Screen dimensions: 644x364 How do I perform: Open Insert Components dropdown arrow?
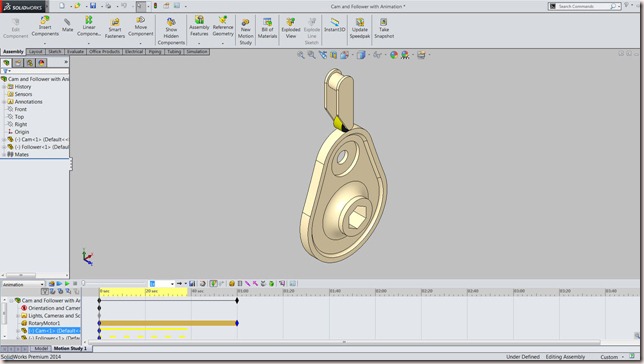pos(45,43)
